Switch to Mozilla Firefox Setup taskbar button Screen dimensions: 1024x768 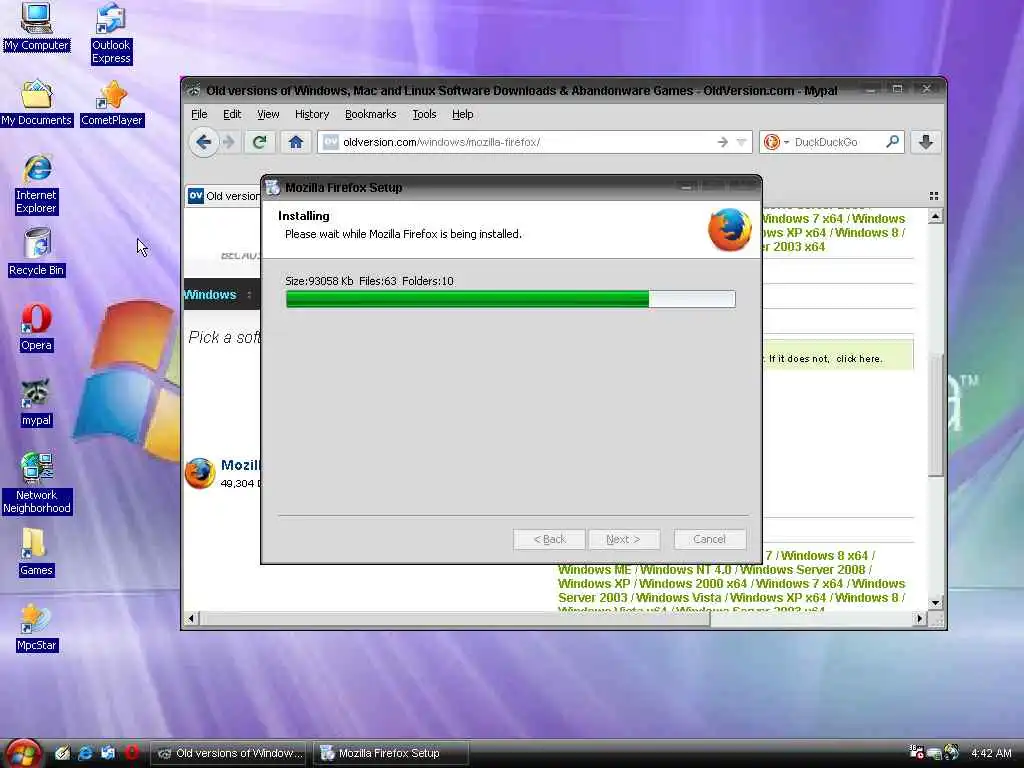(391, 753)
